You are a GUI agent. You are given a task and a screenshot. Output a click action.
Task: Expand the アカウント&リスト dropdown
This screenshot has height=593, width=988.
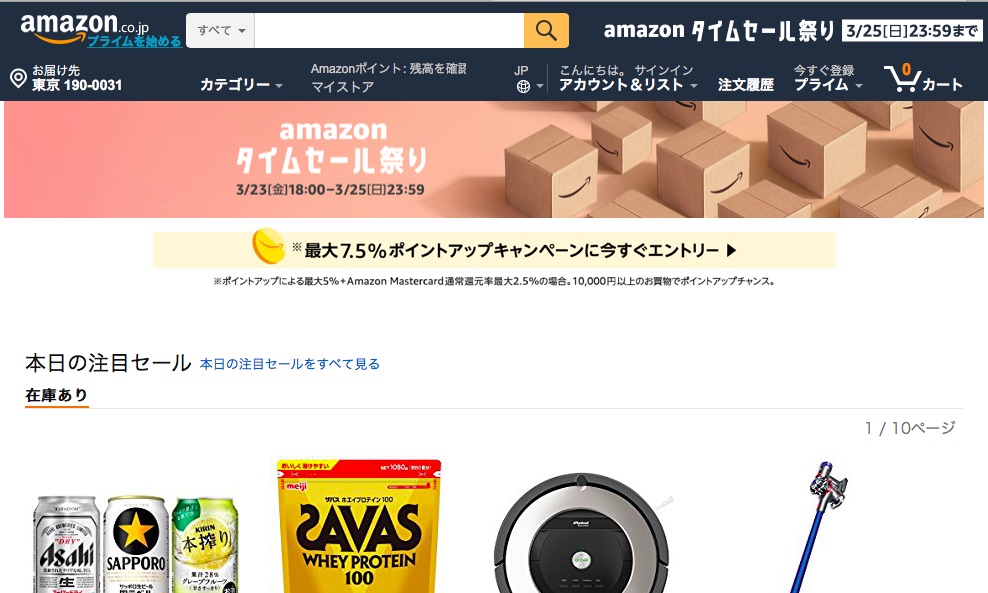tap(628, 84)
